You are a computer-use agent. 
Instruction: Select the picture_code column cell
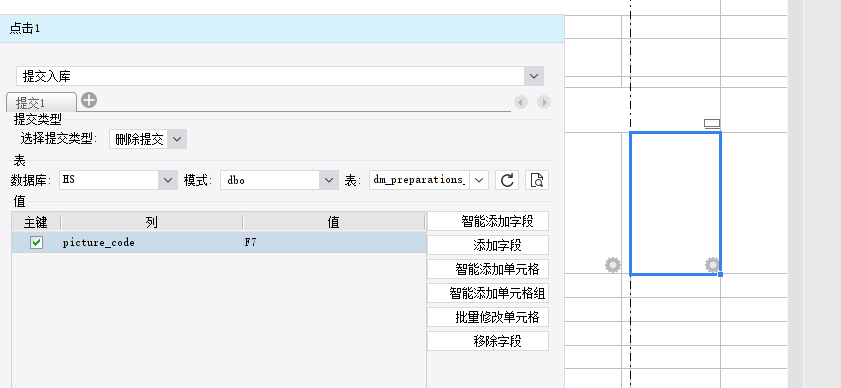coord(152,243)
